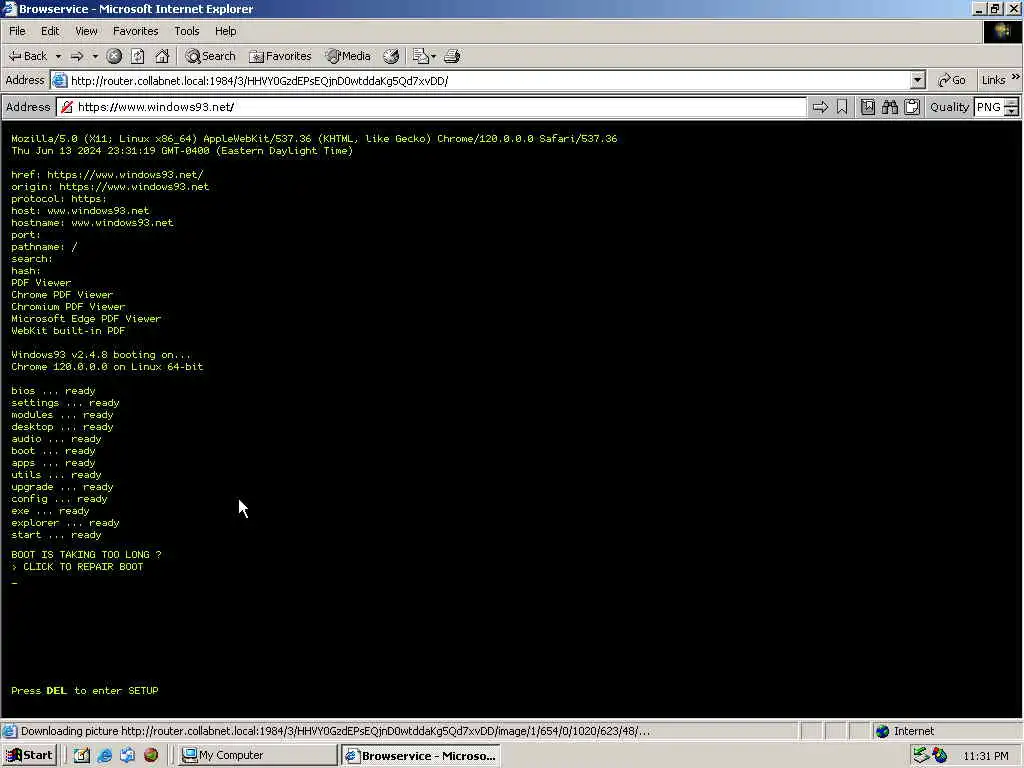The height and width of the screenshot is (768, 1024).
Task: Expand the IE address bar dropdown
Action: coord(918,80)
